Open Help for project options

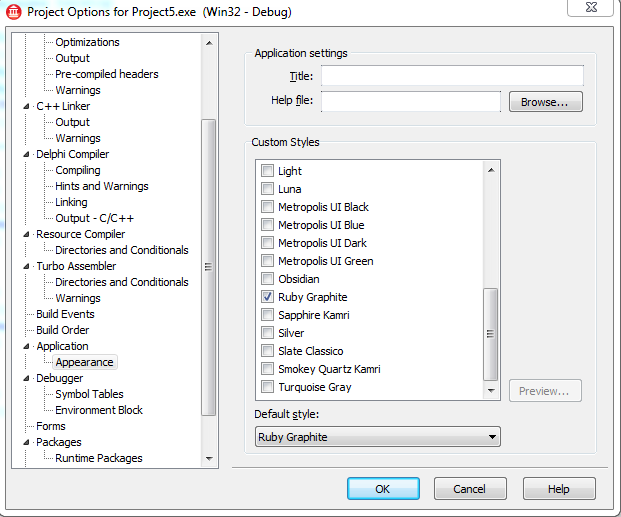(x=559, y=488)
